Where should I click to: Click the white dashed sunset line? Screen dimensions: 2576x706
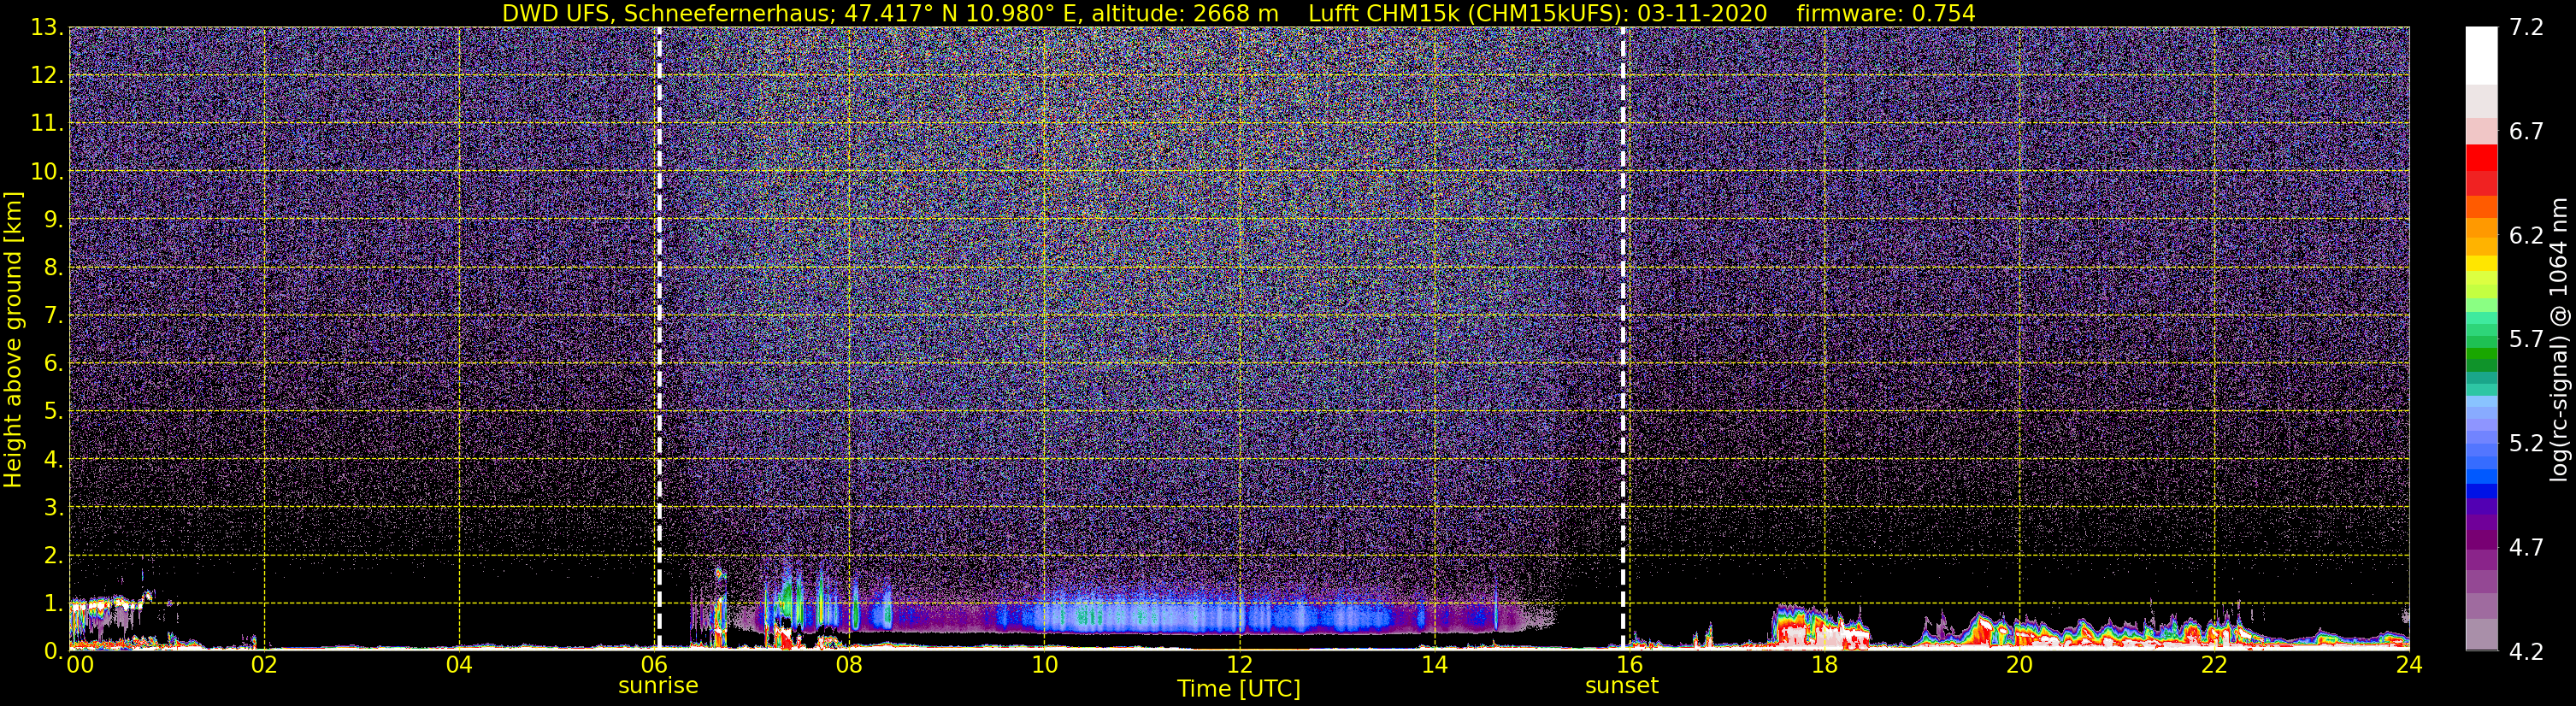click(1622, 339)
